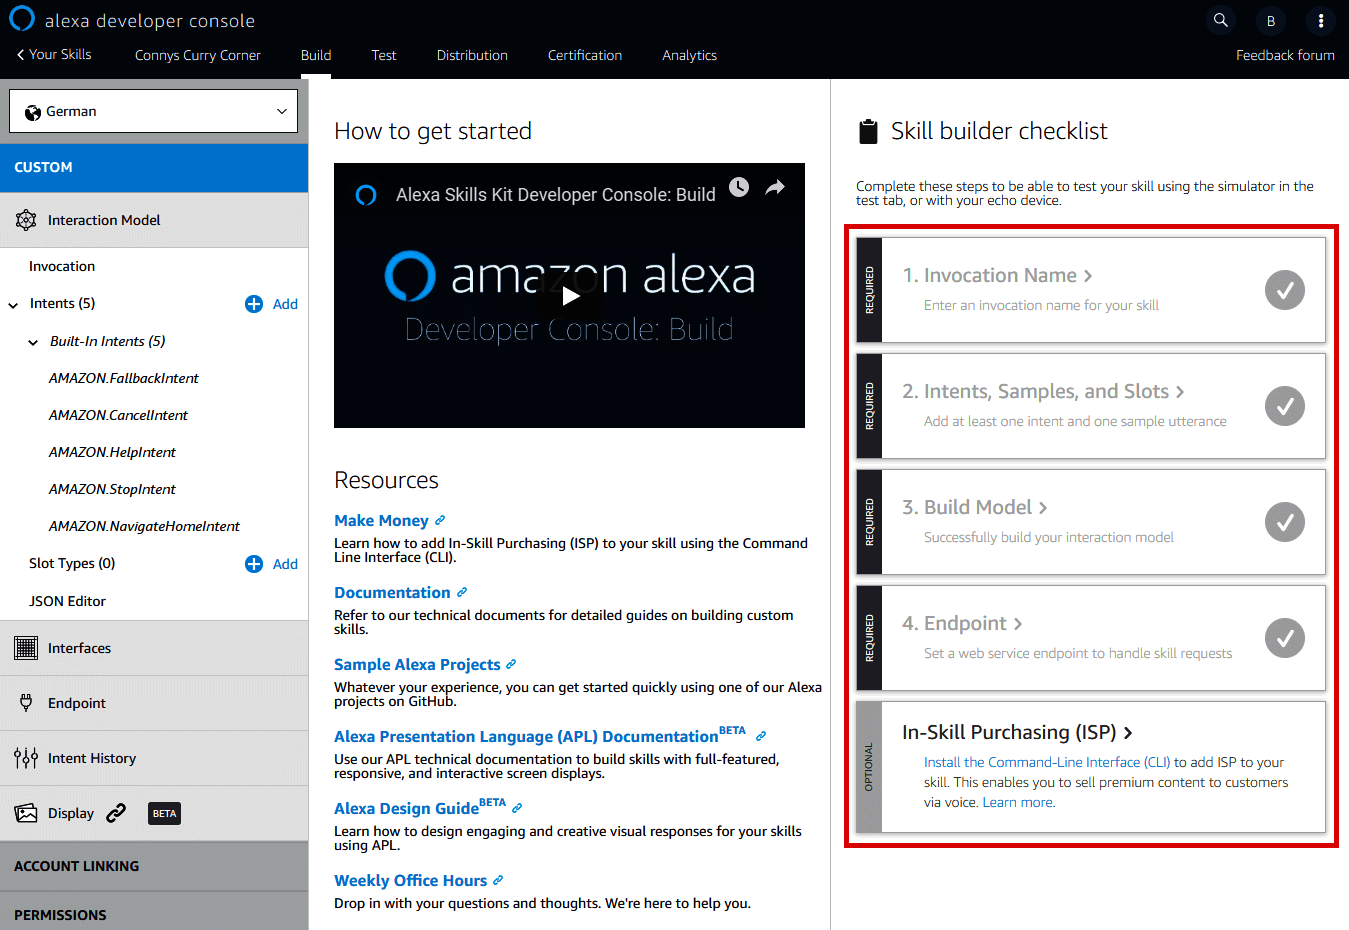Click the checkmark on Invocation Name step
Image resolution: width=1349 pixels, height=930 pixels.
(x=1284, y=290)
